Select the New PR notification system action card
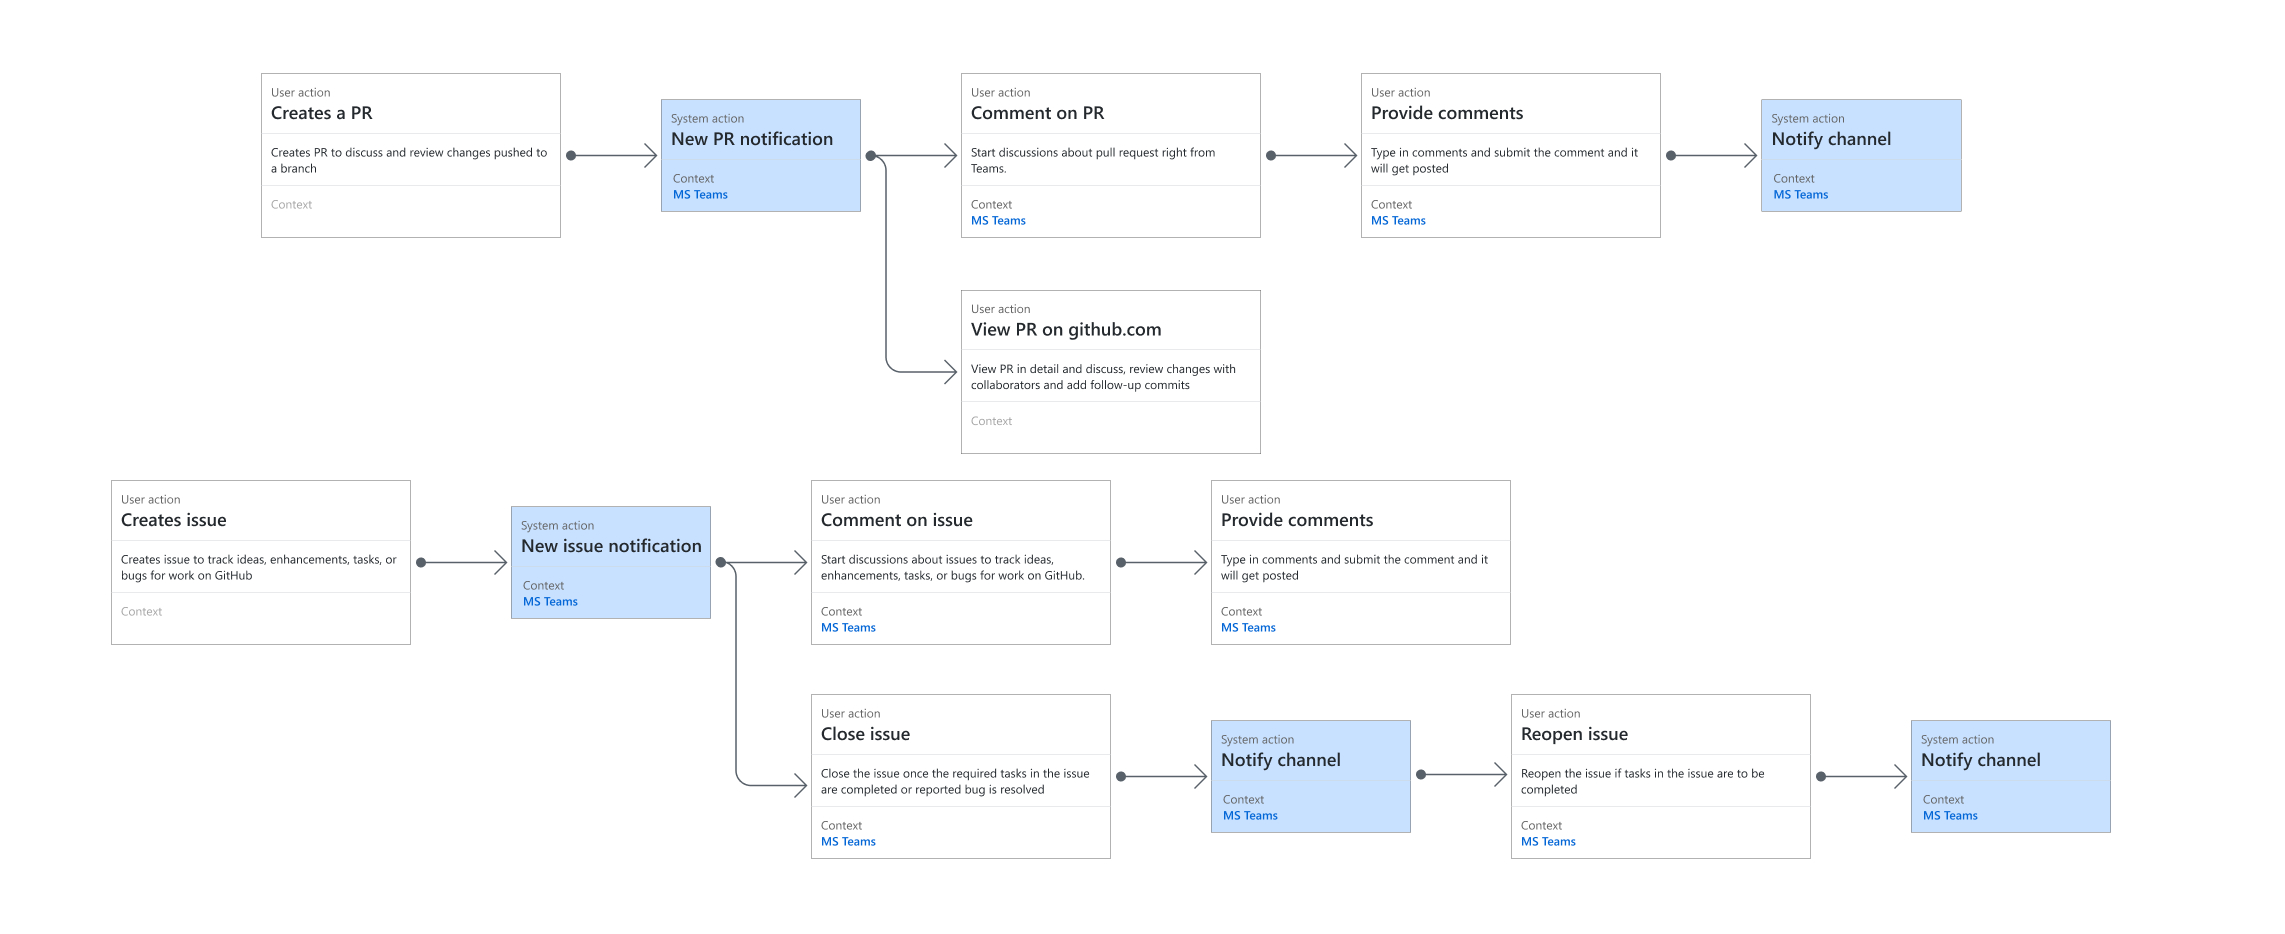2285x934 pixels. [x=760, y=155]
